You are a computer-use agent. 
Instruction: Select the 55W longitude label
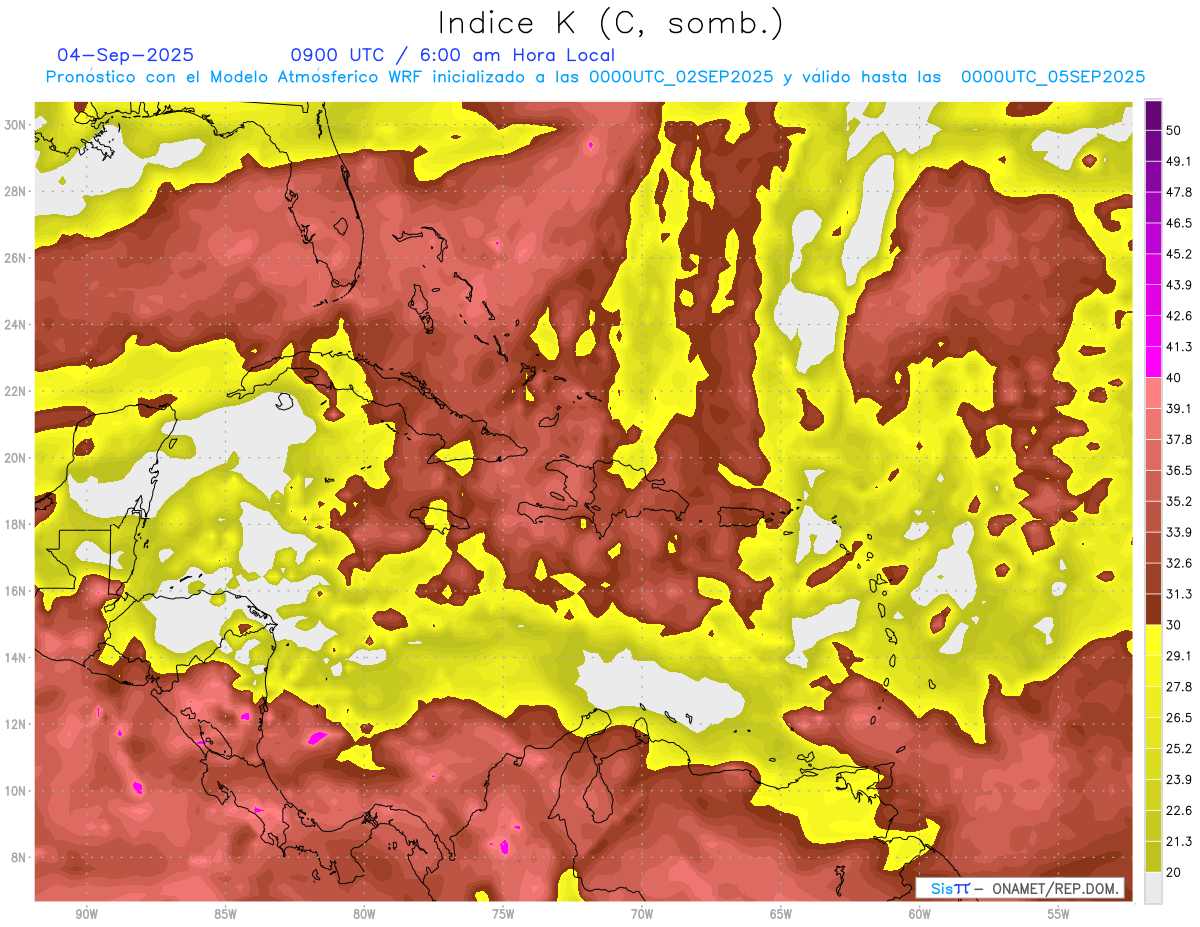[1059, 914]
